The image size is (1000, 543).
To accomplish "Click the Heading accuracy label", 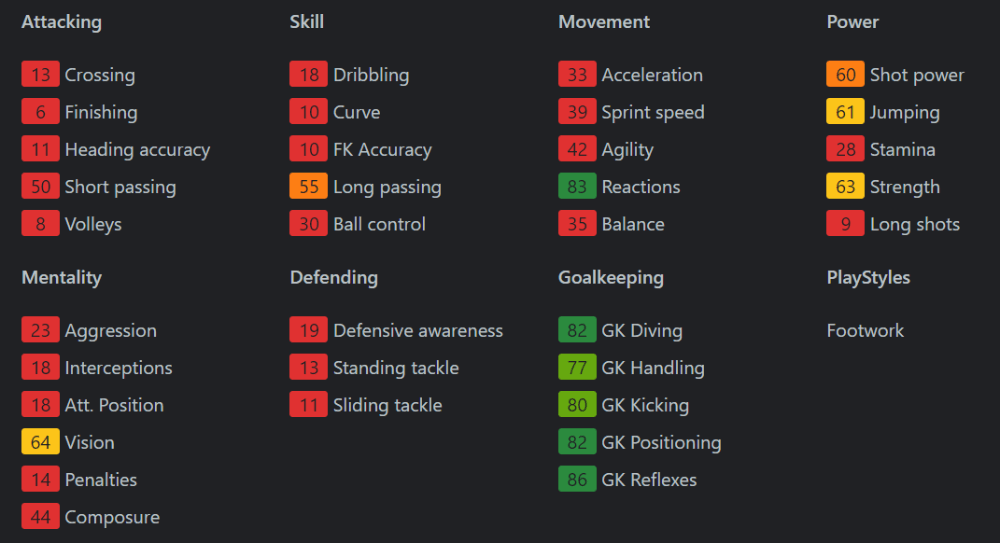I will (137, 150).
